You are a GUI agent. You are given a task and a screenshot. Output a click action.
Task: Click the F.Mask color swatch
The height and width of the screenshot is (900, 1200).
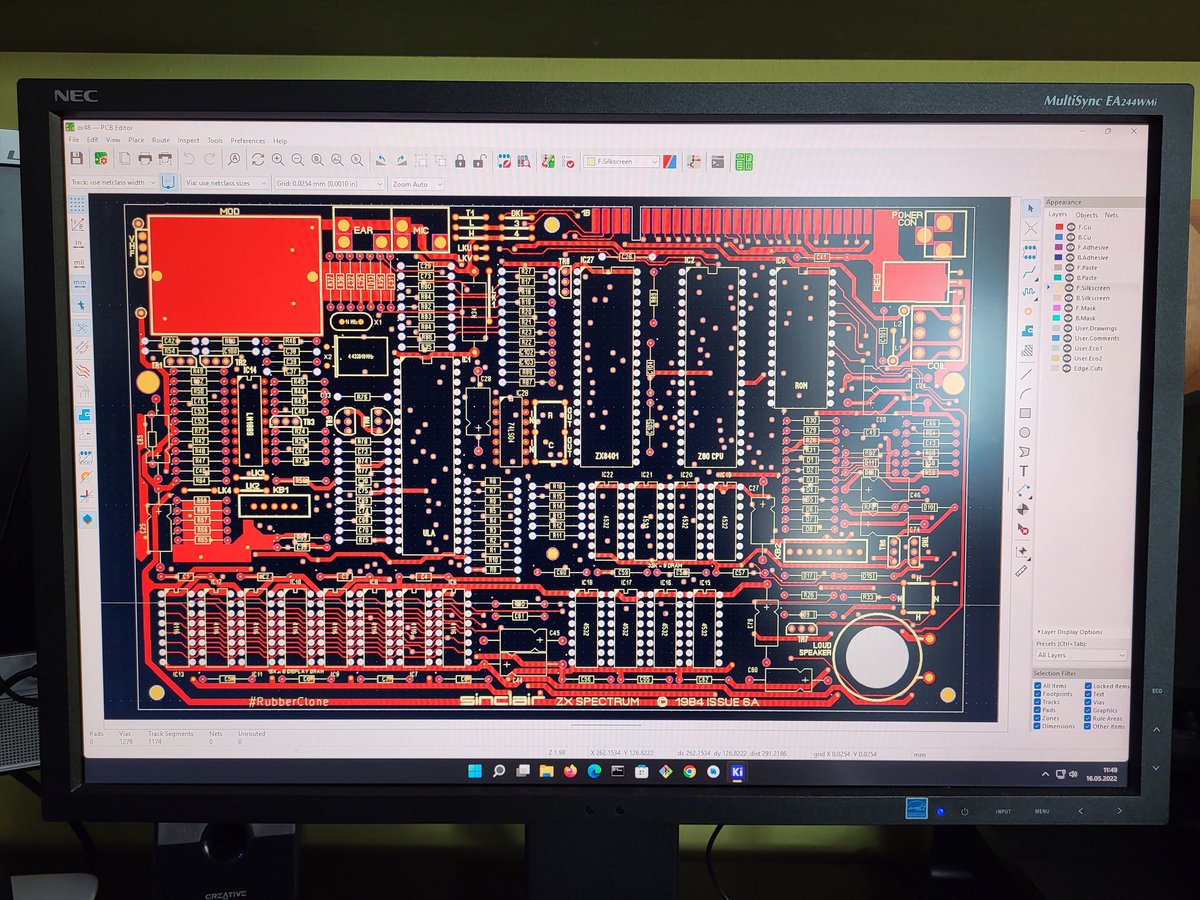1057,308
